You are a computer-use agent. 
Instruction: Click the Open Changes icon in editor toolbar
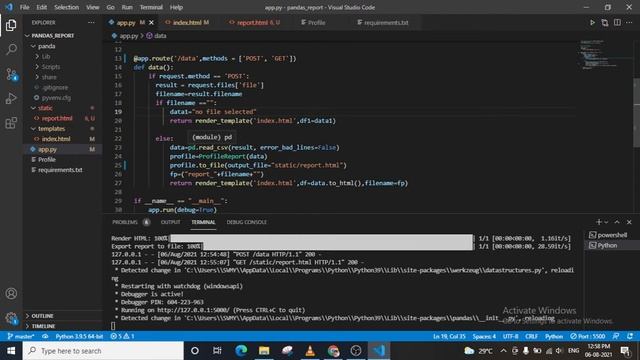pyautogui.click(x=604, y=23)
